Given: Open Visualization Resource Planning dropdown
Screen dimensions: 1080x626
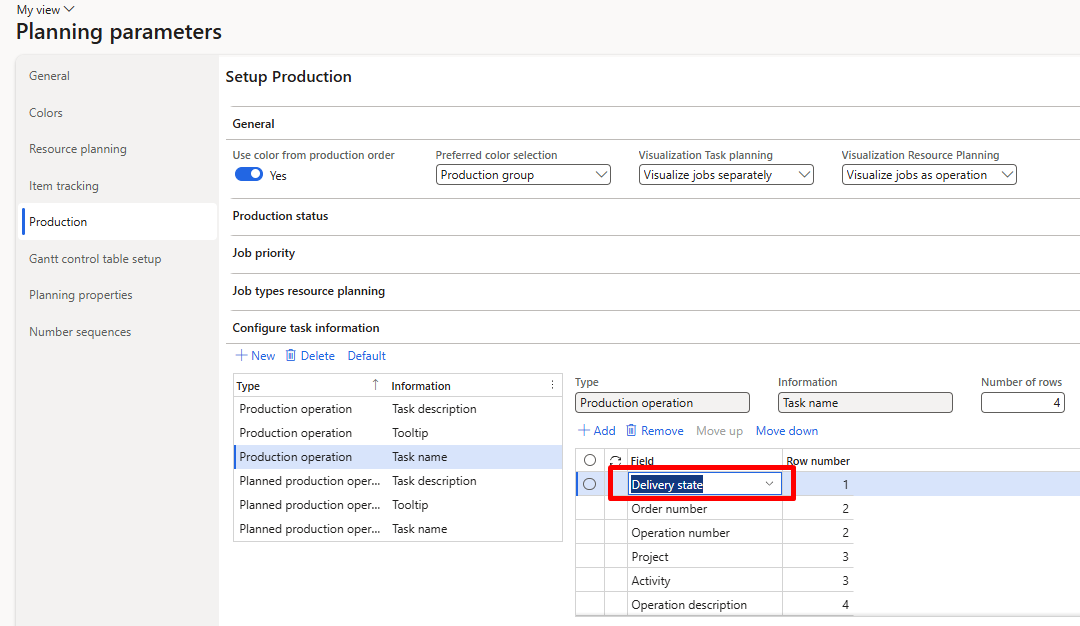Looking at the screenshot, I should [x=928, y=175].
